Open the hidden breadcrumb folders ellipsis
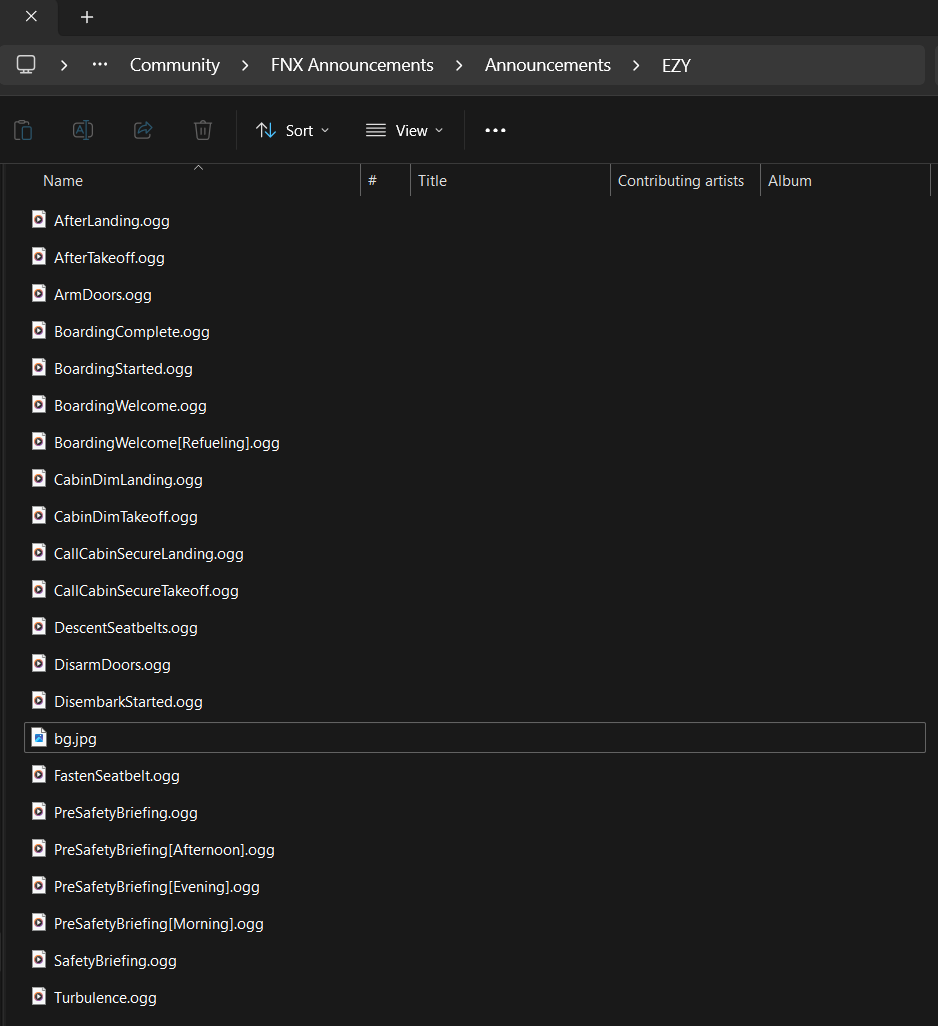Screen dimensions: 938x1026 100,64
